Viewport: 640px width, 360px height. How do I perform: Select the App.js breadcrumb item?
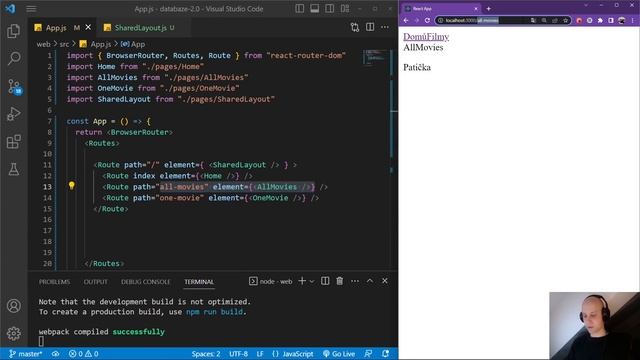click(96, 44)
